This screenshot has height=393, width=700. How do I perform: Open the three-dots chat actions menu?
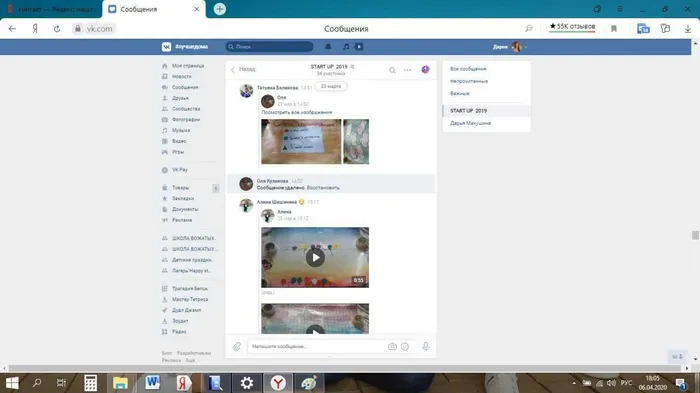pyautogui.click(x=407, y=70)
